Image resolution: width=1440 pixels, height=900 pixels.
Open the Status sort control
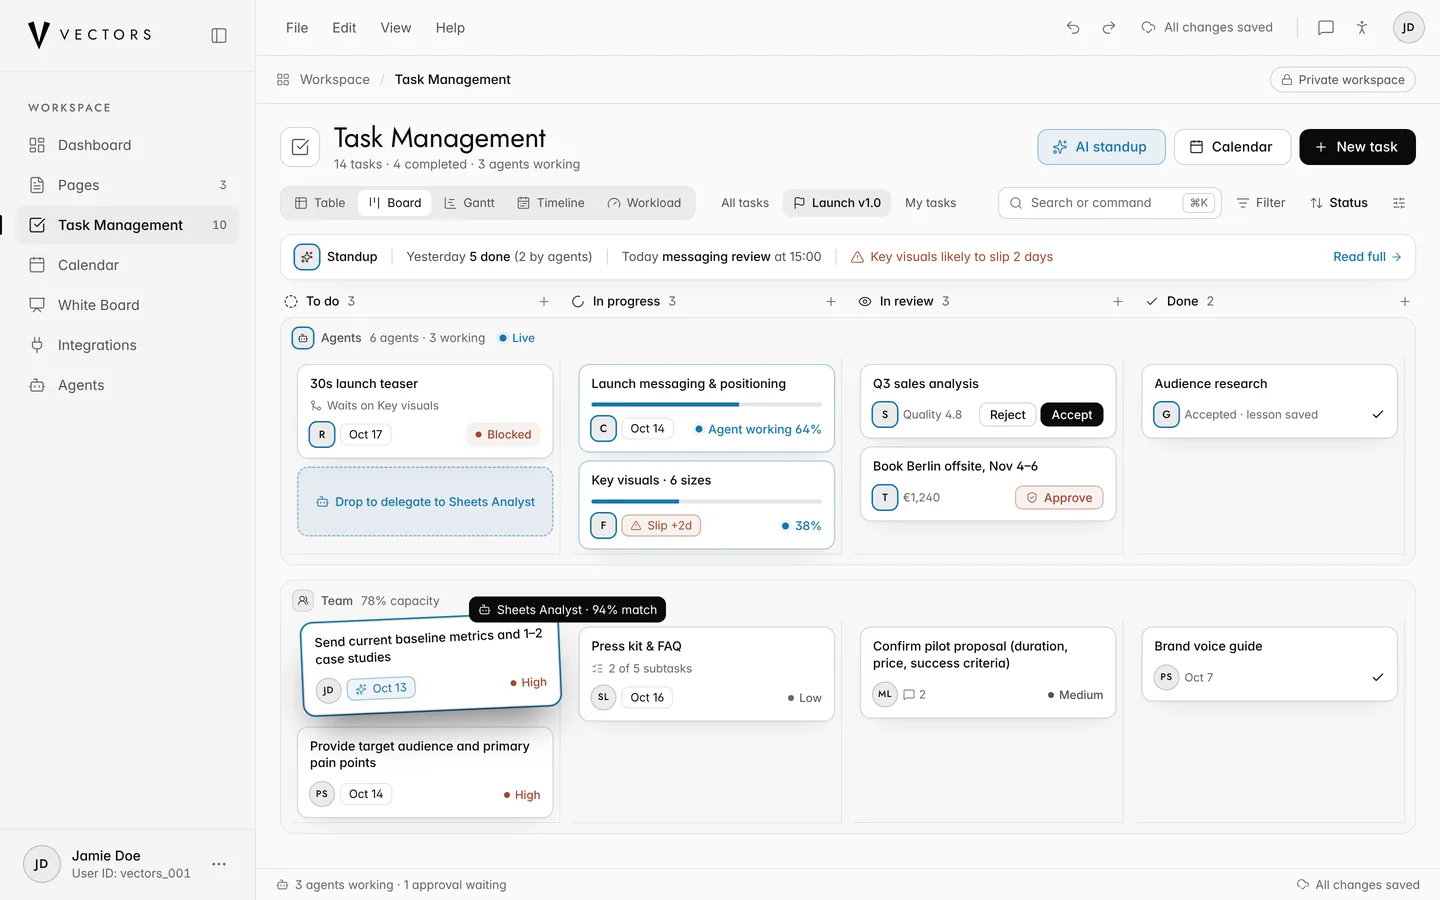(x=1339, y=203)
